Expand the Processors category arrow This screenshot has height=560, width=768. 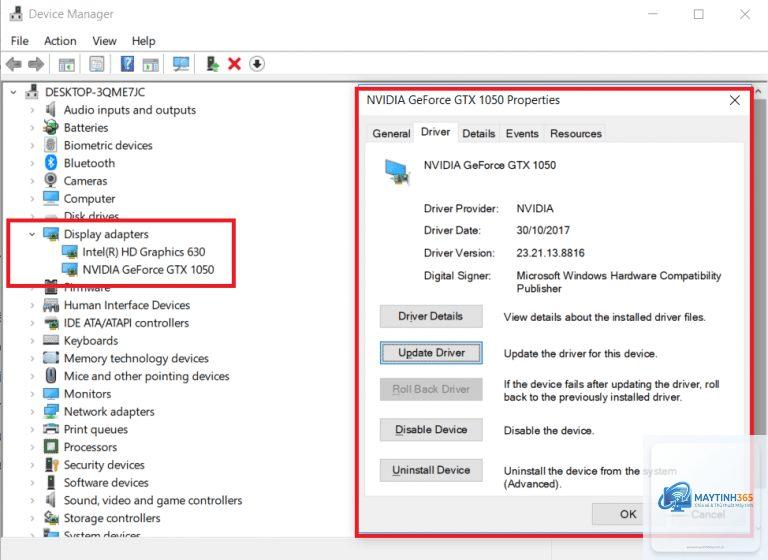(x=32, y=447)
